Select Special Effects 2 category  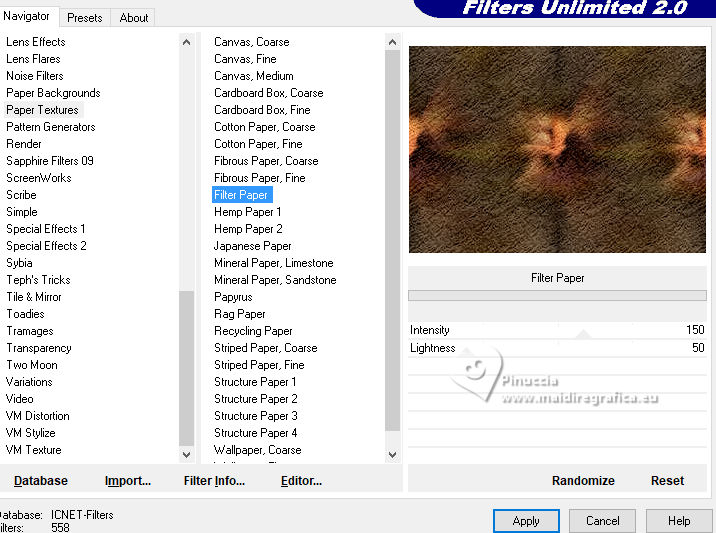[x=46, y=246]
